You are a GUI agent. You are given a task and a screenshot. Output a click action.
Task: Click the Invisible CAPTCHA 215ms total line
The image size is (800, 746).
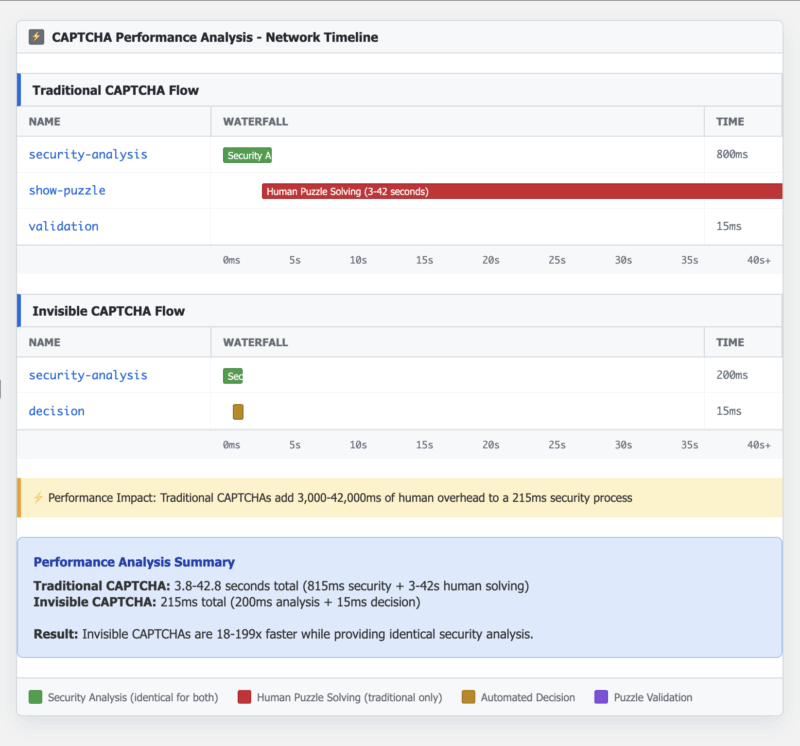(x=227, y=602)
